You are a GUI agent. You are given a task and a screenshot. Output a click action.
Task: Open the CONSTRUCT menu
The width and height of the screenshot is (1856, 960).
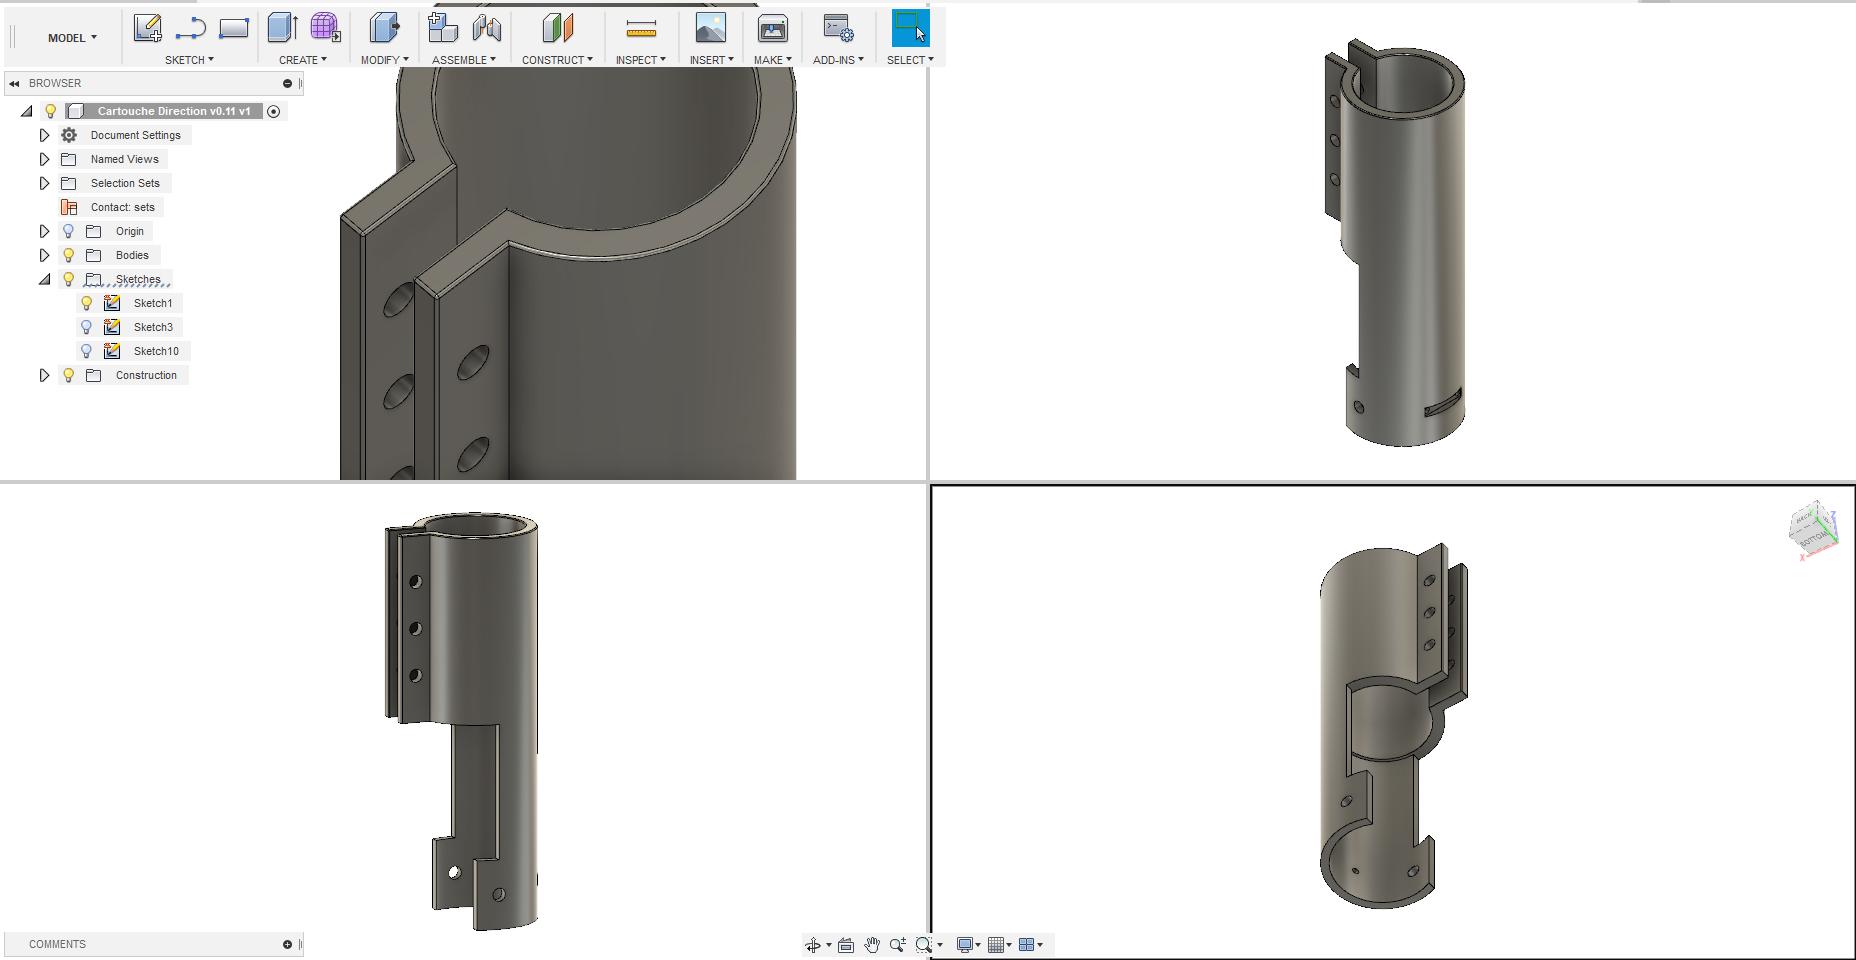coord(557,60)
